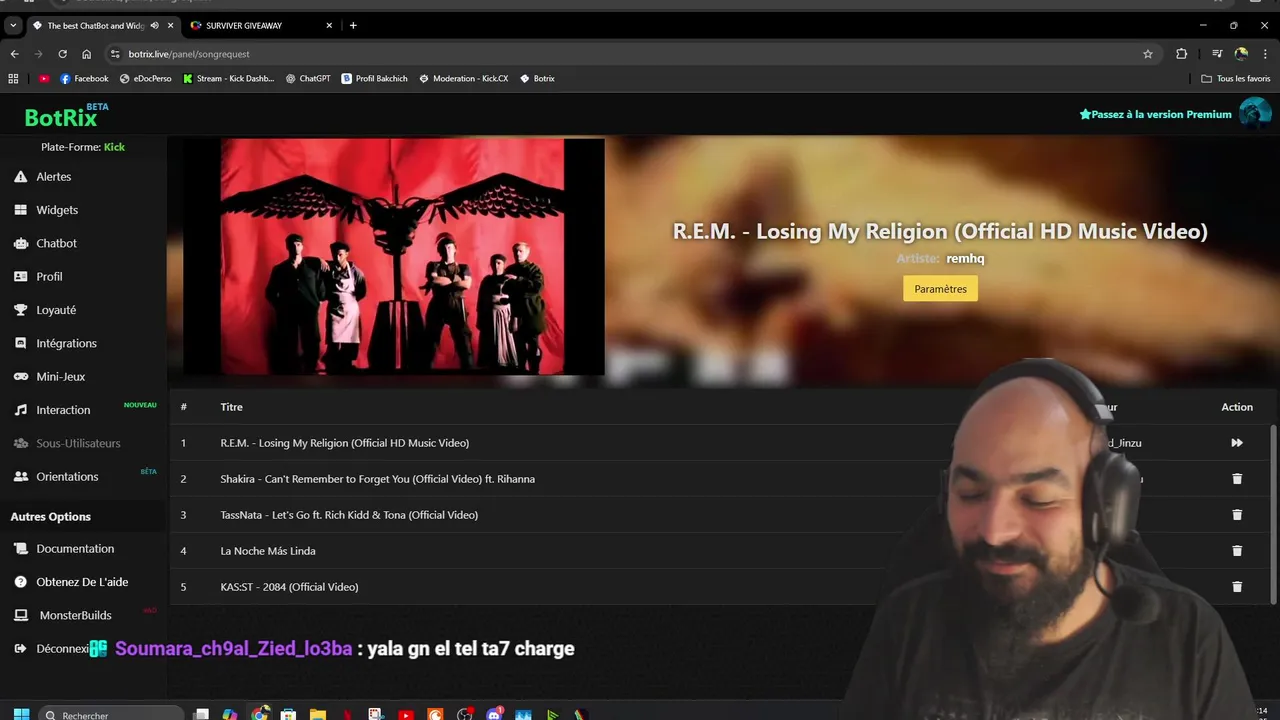This screenshot has height=720, width=1280.
Task: Select La Noche Más Linda row title
Action: point(268,551)
